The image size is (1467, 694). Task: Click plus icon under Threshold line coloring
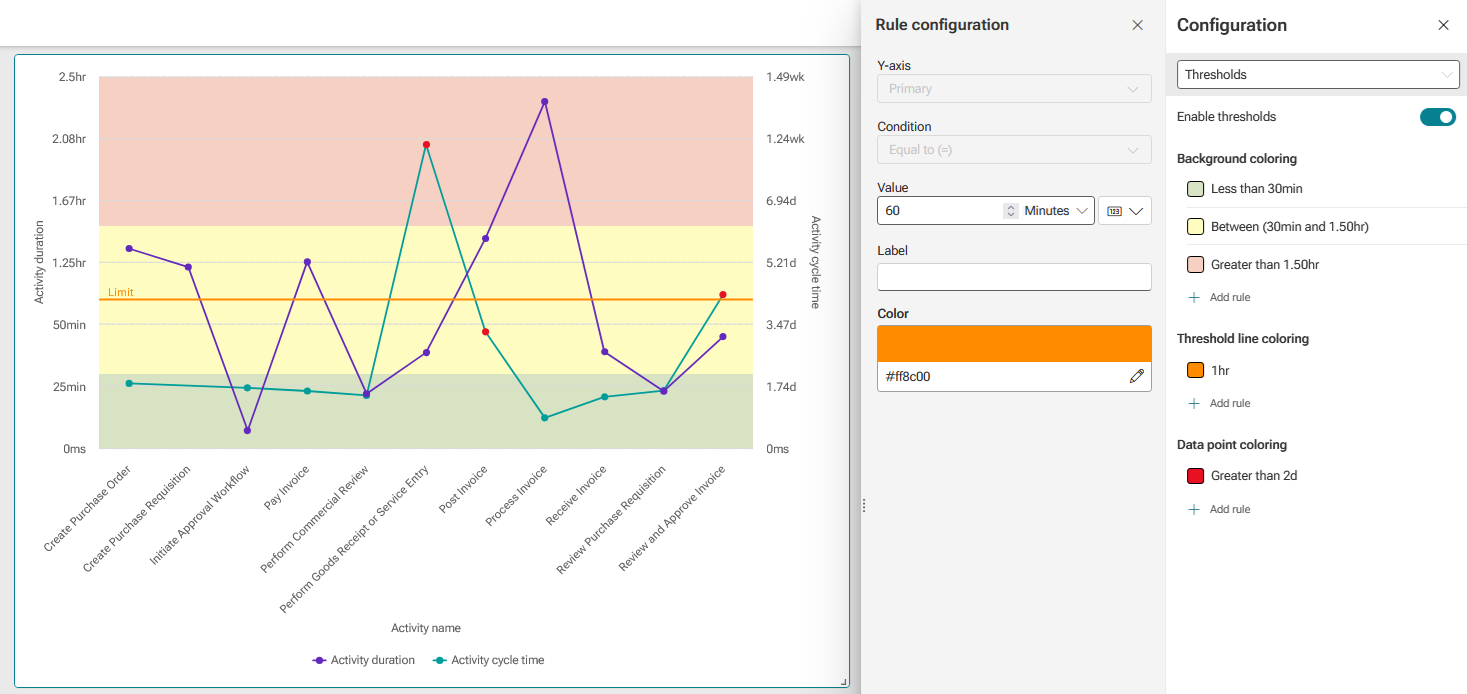click(1194, 404)
